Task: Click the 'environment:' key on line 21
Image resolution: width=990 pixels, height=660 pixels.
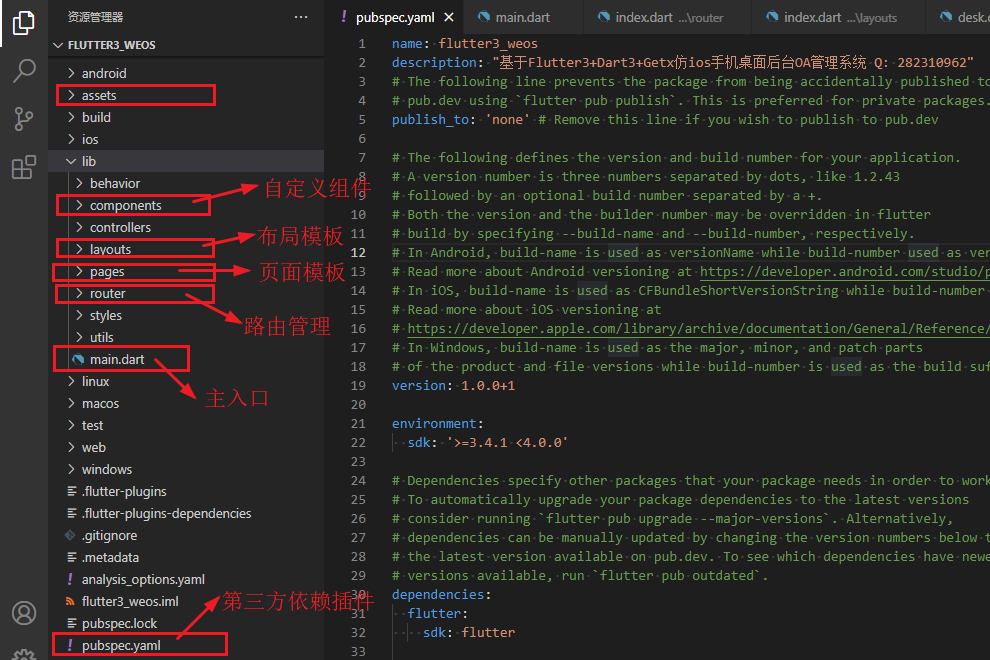Action: [x=438, y=424]
